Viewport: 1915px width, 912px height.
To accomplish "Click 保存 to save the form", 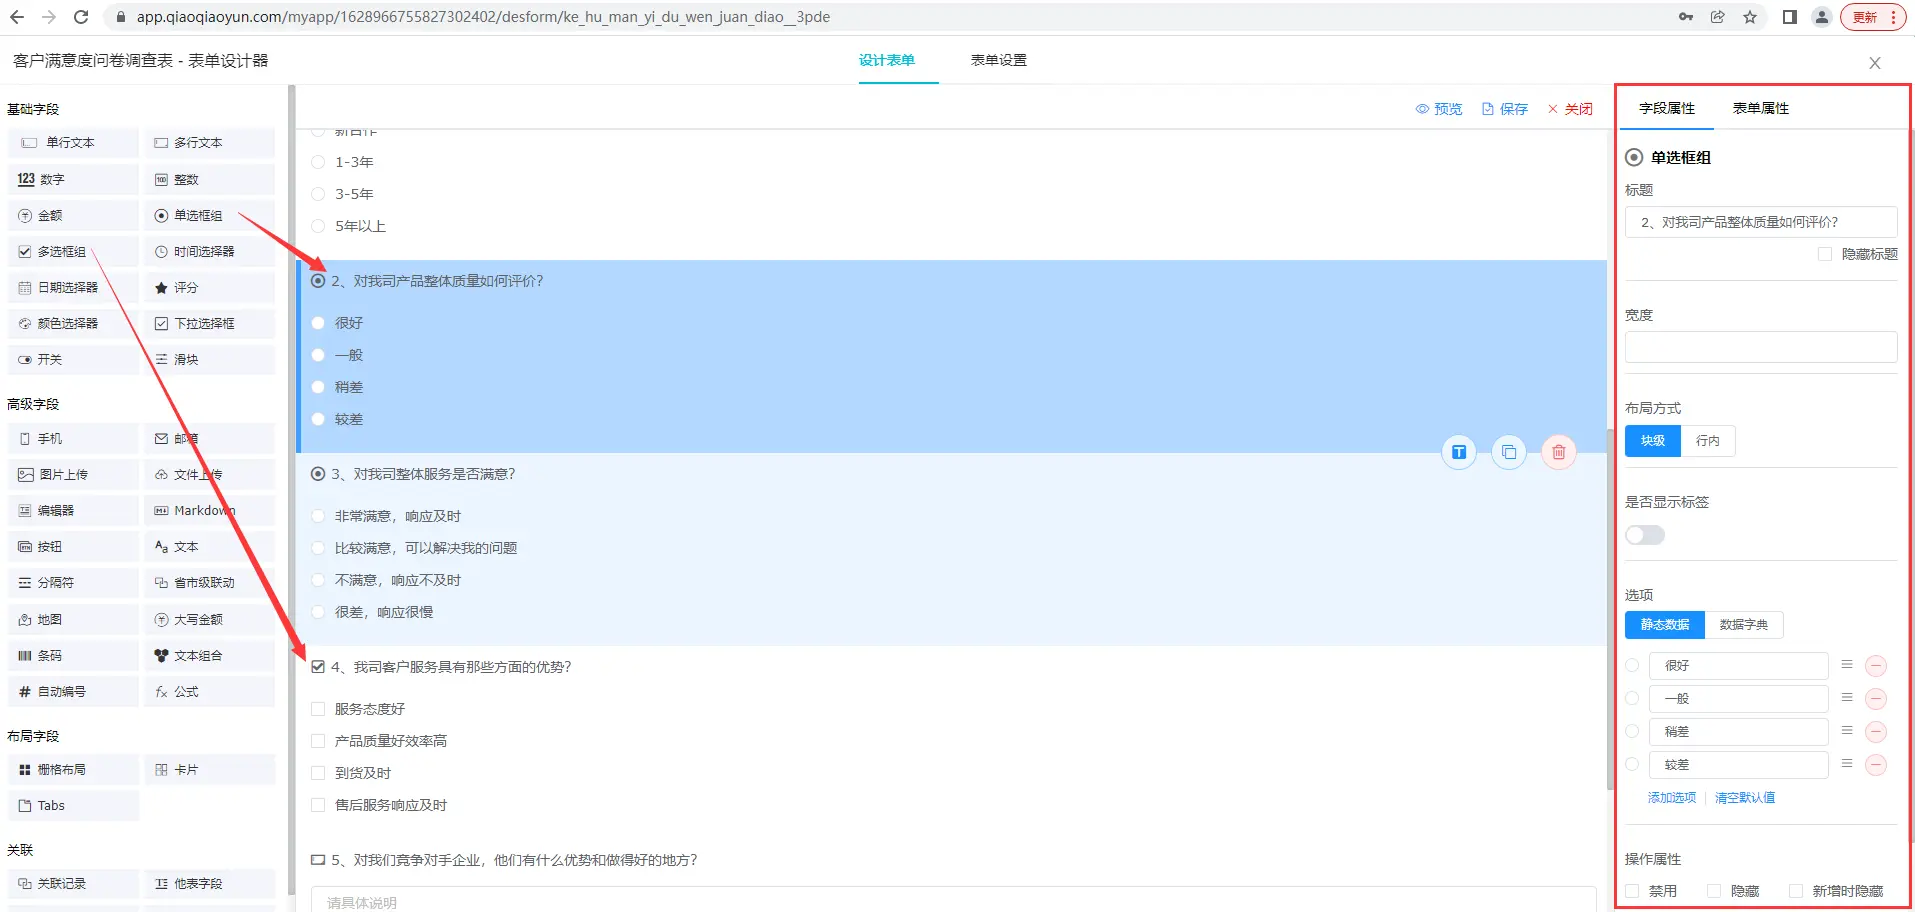I will [x=1505, y=109].
